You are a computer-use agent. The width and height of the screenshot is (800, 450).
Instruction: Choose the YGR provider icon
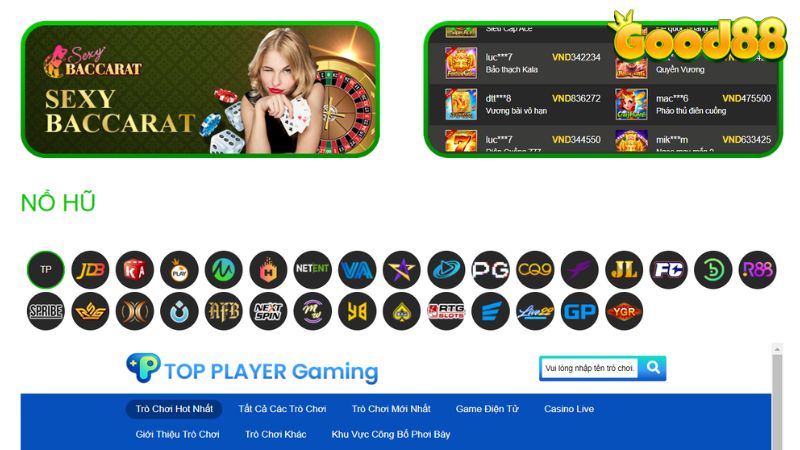624,311
